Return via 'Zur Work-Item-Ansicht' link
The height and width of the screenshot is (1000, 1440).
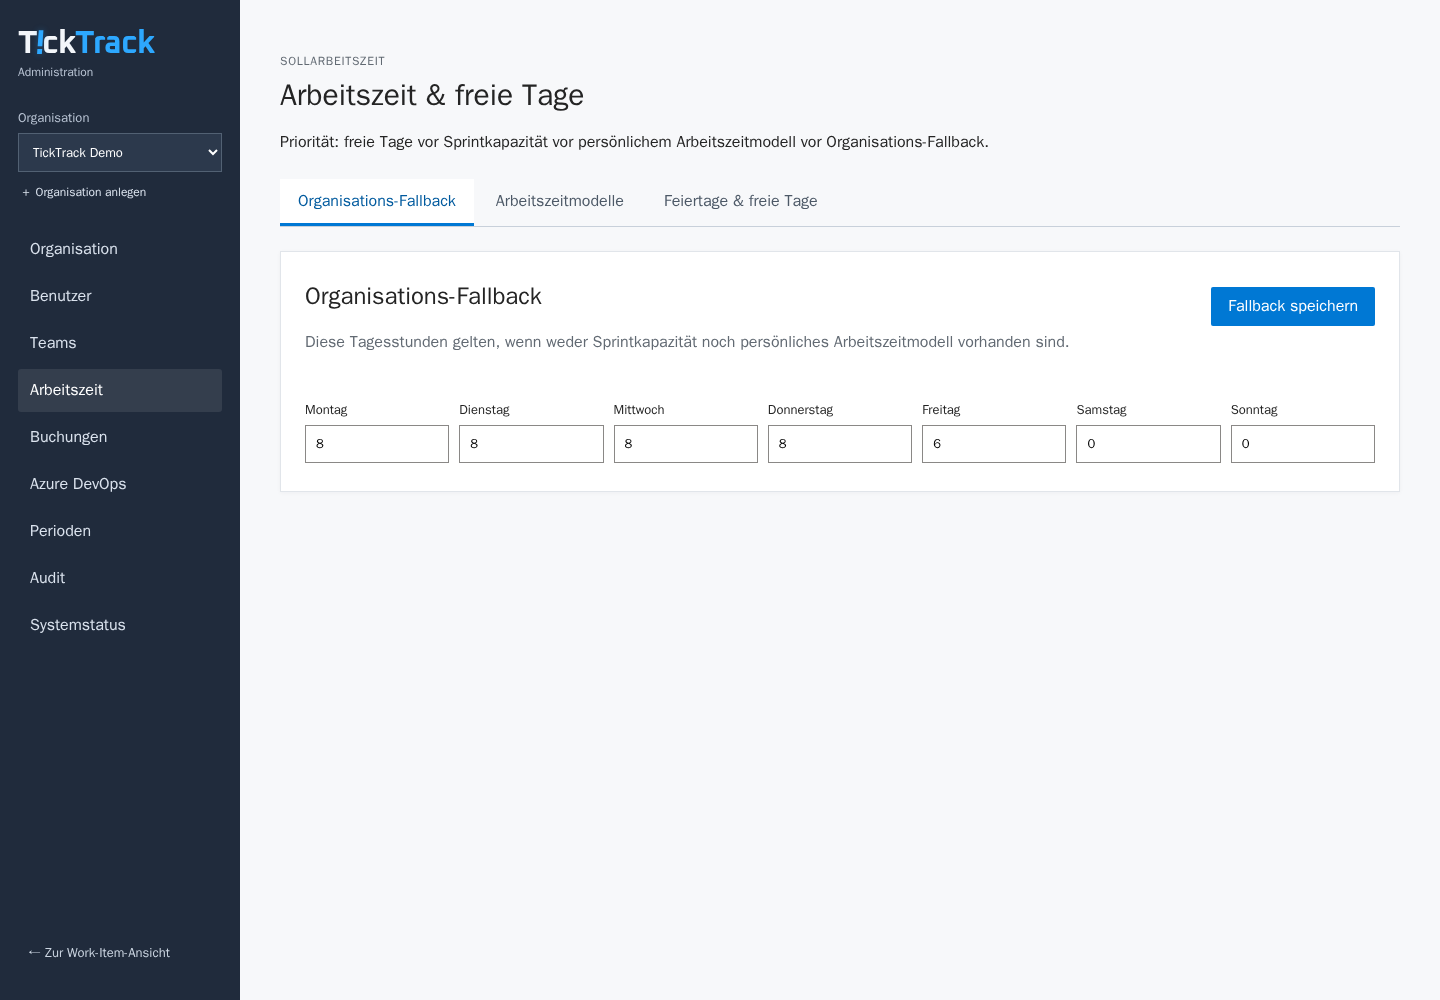coord(99,953)
